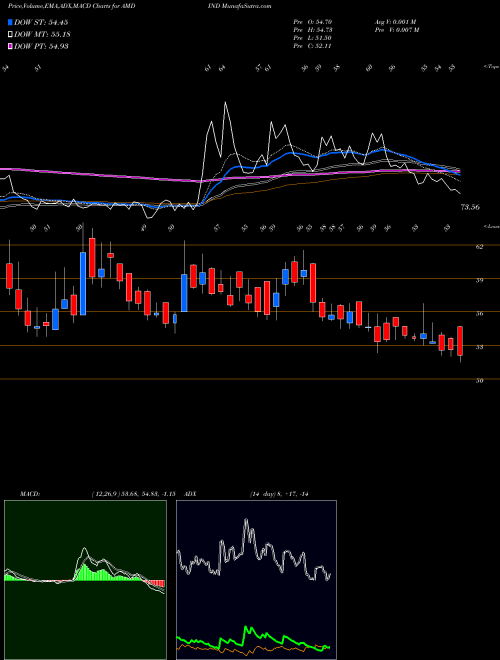The image size is (500, 660).
Task: Click the highest white peak of the volume line
Action: pos(226,103)
